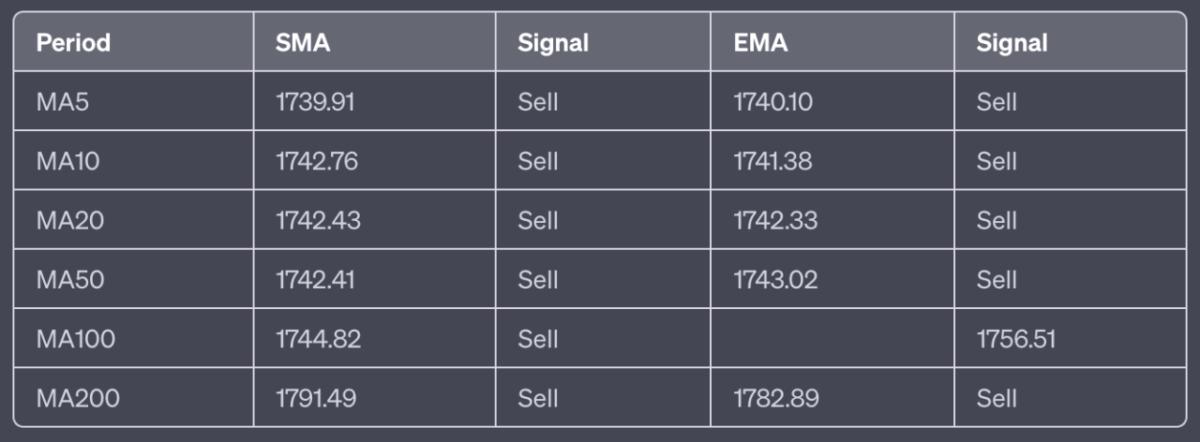This screenshot has height=442, width=1200.
Task: Click the EMA value 1782.89
Action: pyautogui.click(x=775, y=398)
